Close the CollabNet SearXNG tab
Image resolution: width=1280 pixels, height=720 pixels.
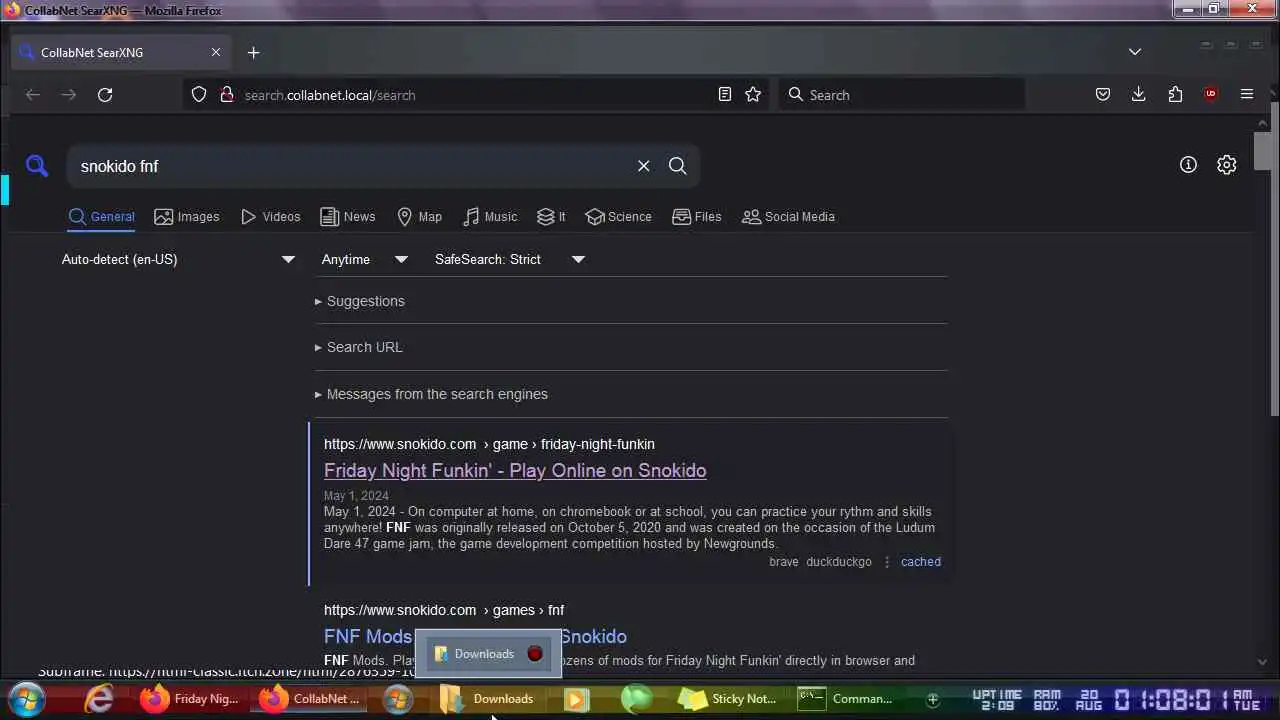(x=216, y=52)
